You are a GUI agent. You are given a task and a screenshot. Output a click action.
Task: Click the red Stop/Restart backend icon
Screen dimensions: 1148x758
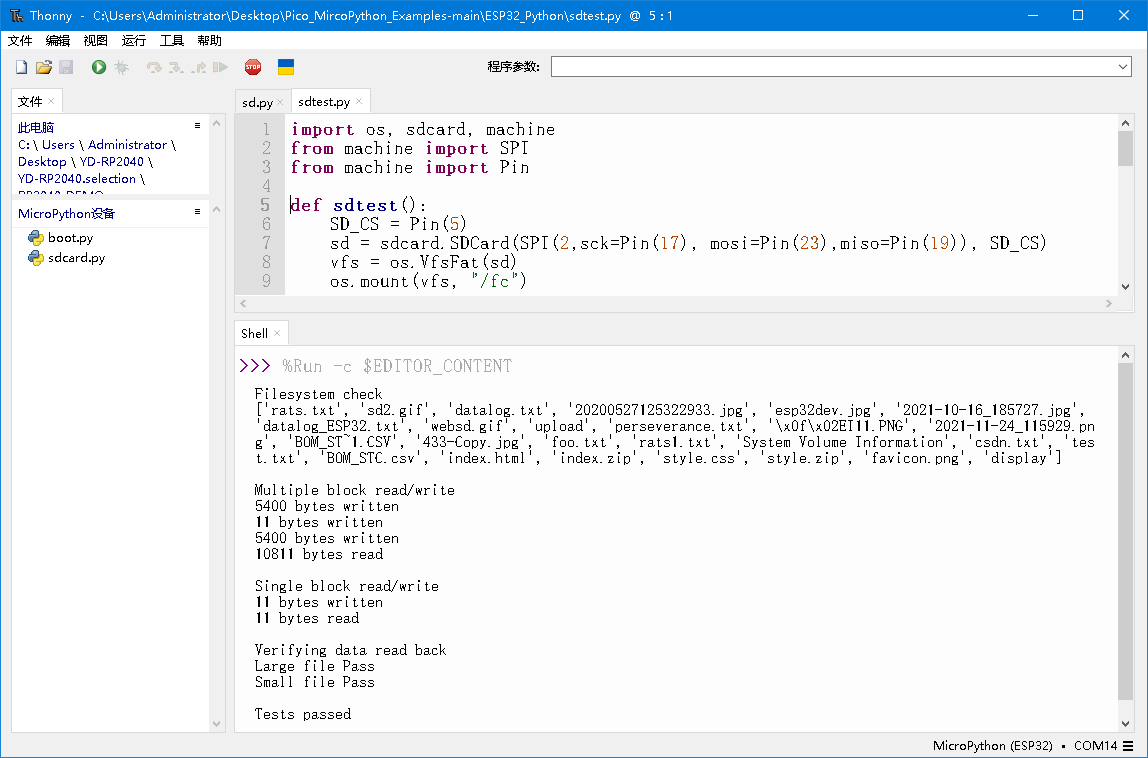pyautogui.click(x=253, y=67)
